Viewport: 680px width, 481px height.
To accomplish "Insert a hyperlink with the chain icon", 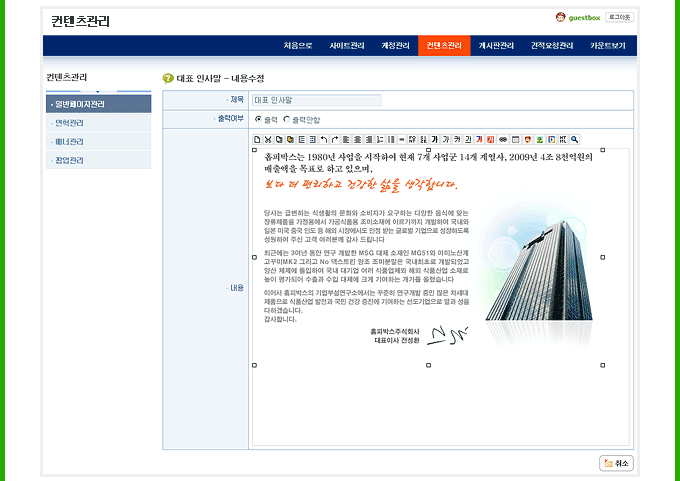I will tap(503, 139).
